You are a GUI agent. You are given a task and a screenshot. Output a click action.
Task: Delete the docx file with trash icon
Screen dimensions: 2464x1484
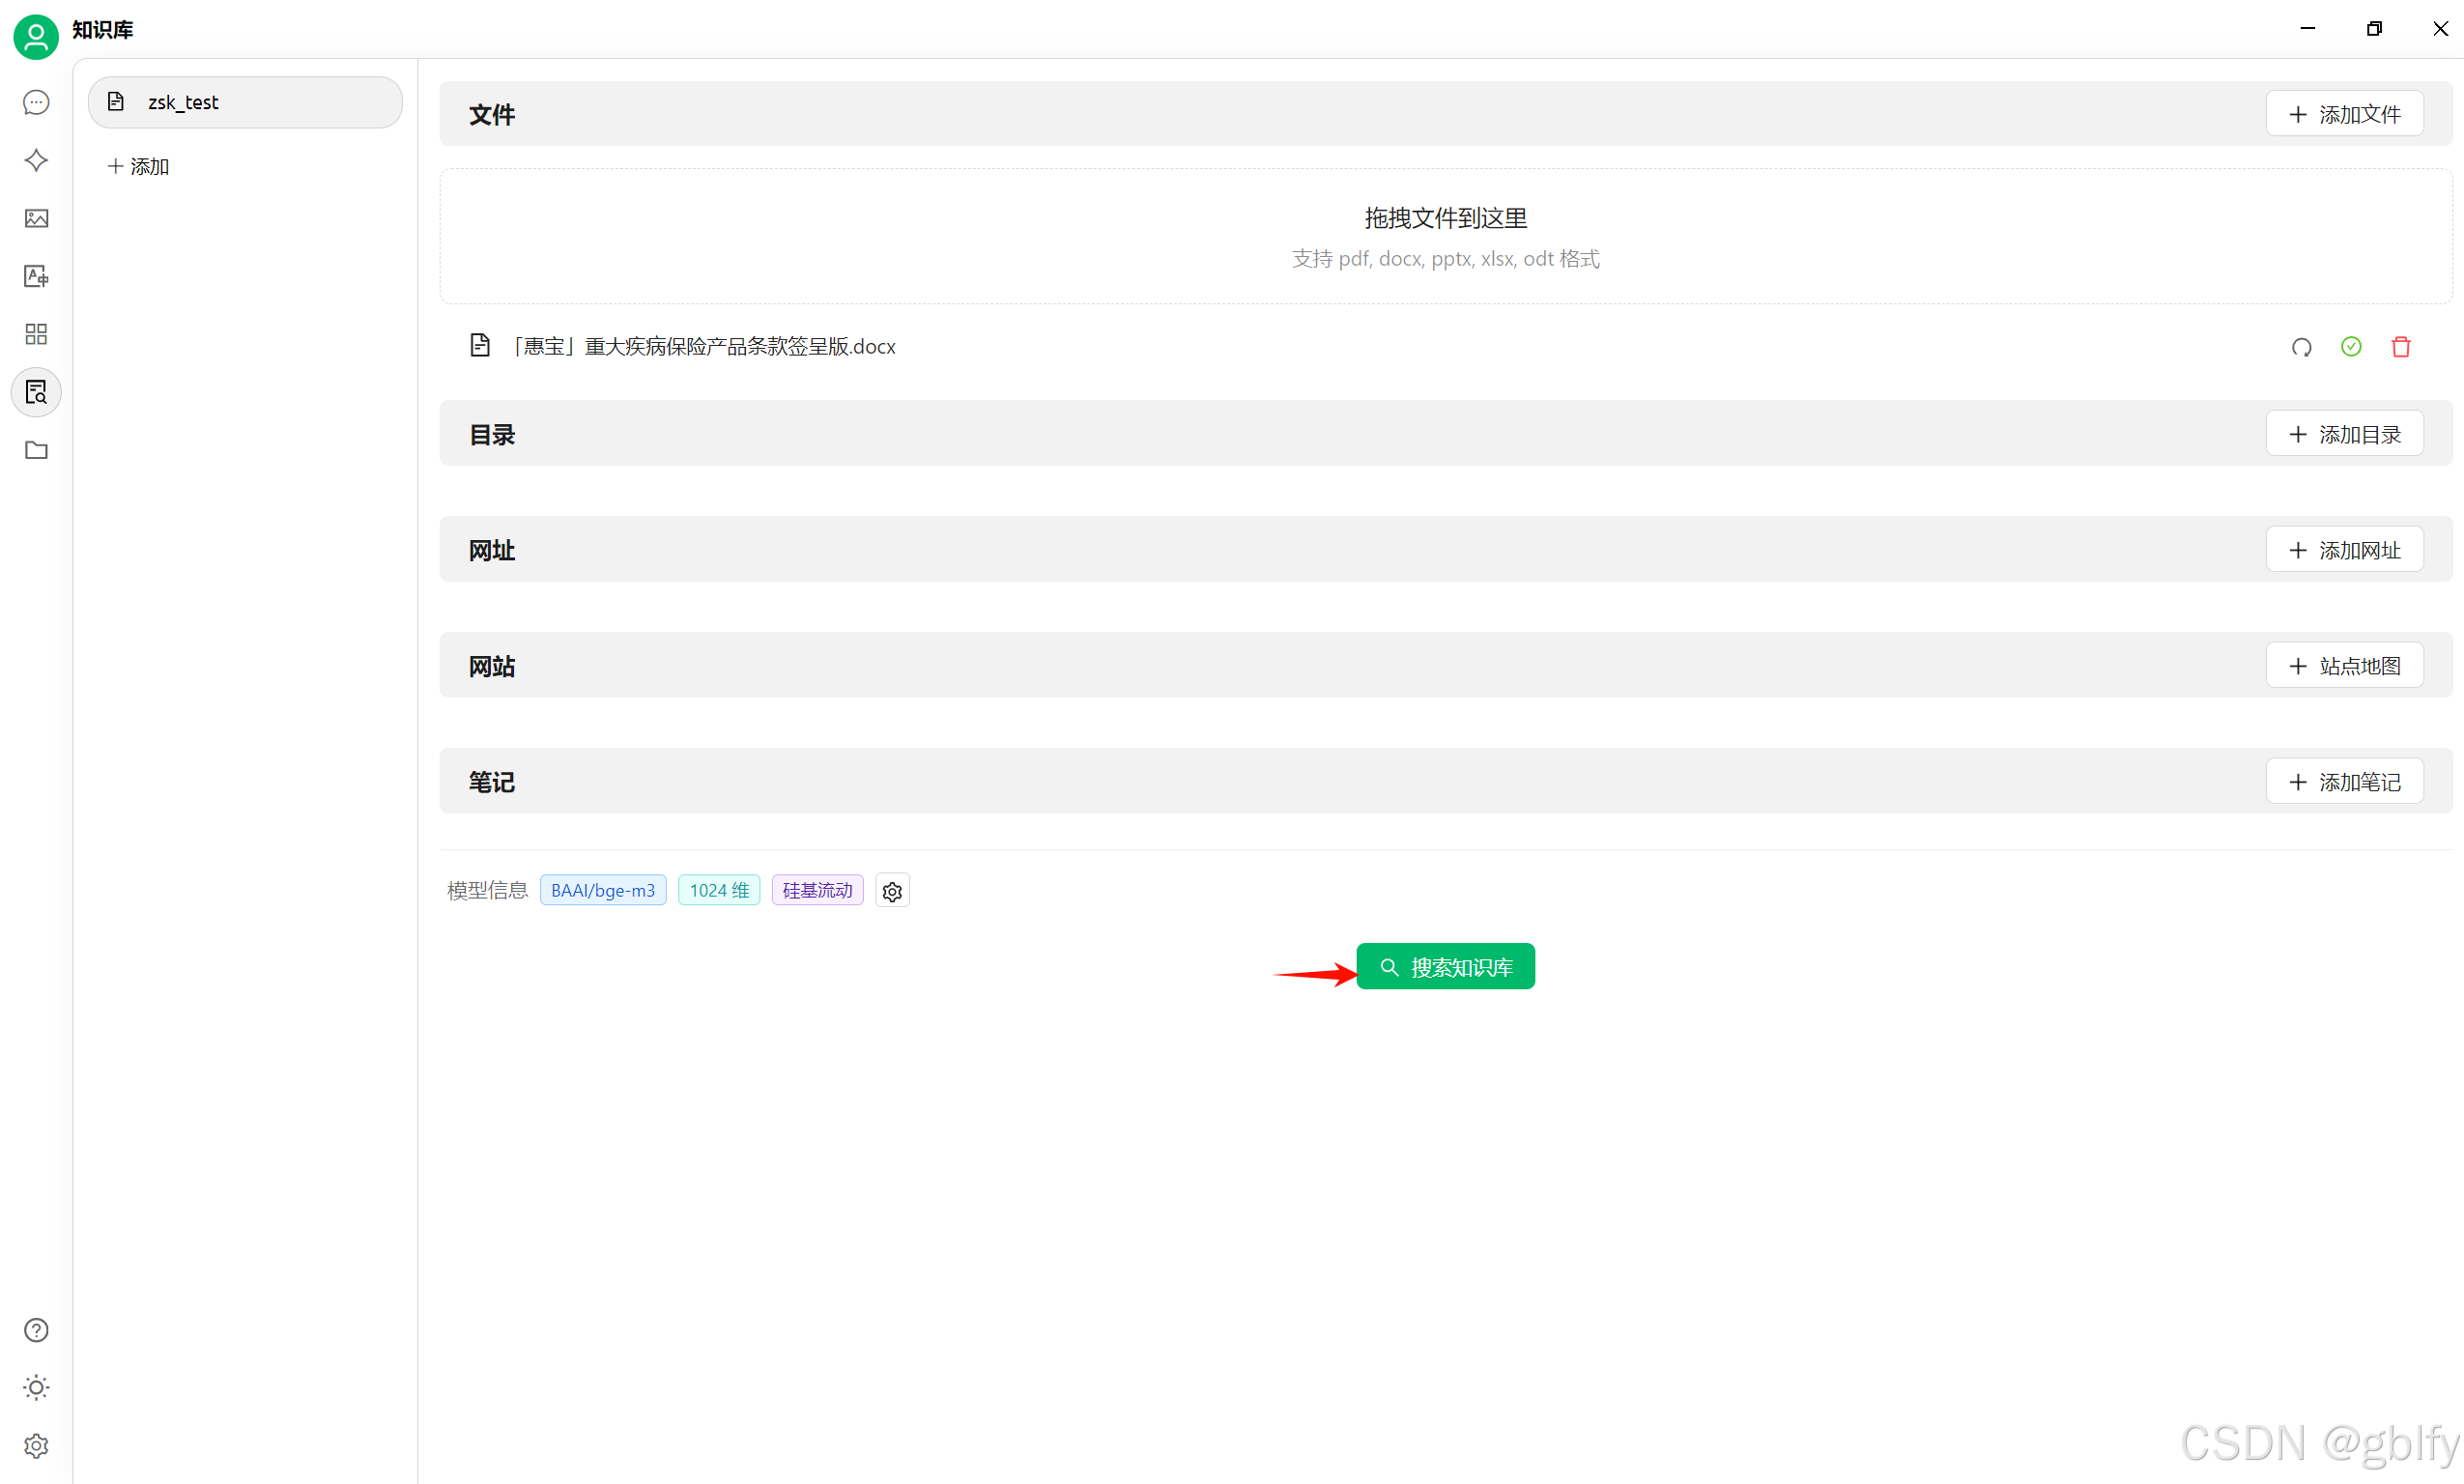pos(2400,347)
